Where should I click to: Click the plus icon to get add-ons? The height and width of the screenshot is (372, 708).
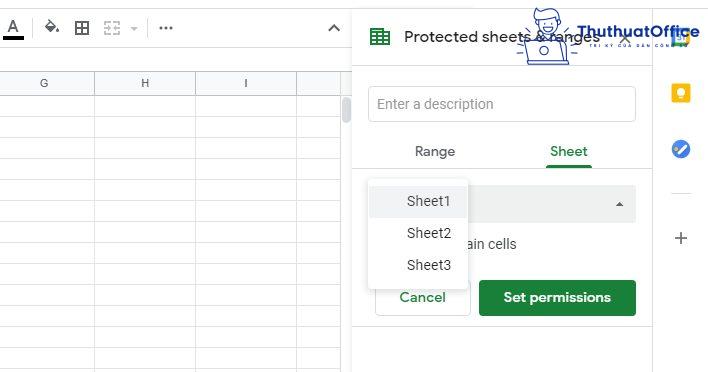pos(681,238)
